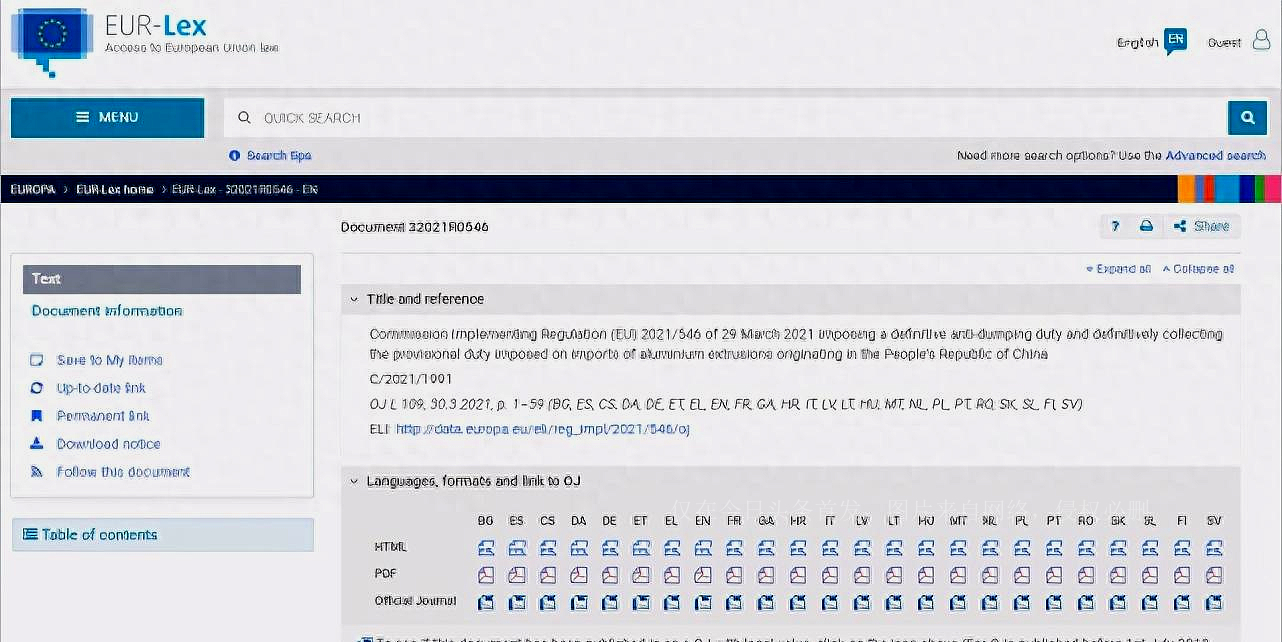Open the main MENU button
Screen dimensions: 1282x642
[x=107, y=118]
